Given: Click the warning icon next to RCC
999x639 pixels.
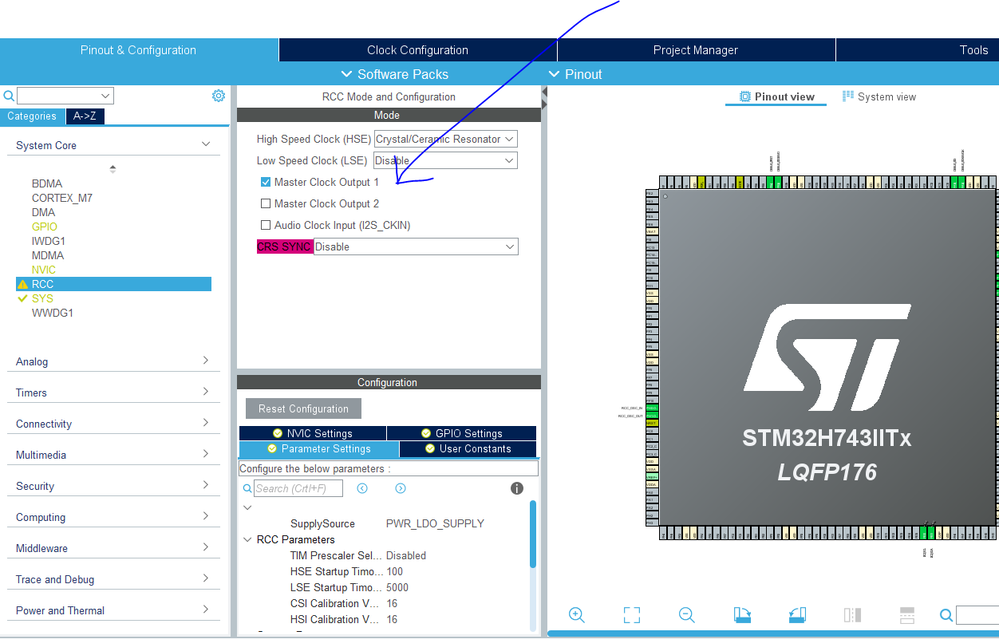Looking at the screenshot, I should pyautogui.click(x=23, y=284).
